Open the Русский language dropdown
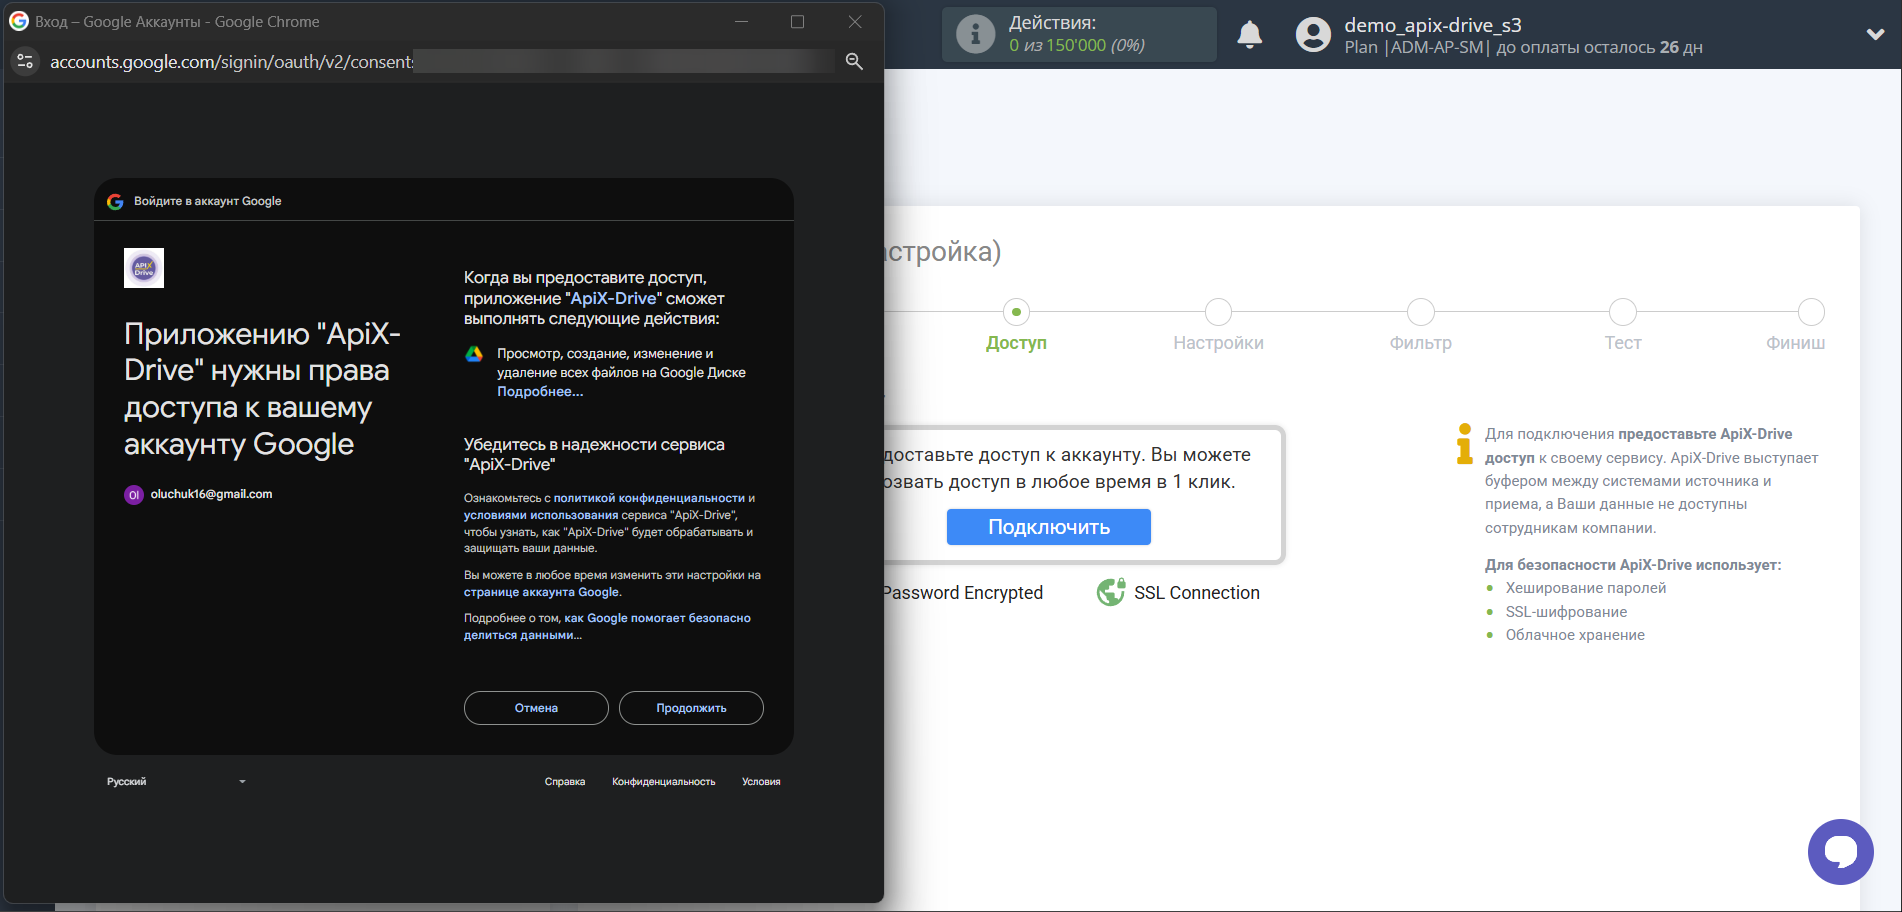Image resolution: width=1902 pixels, height=912 pixels. pos(176,782)
